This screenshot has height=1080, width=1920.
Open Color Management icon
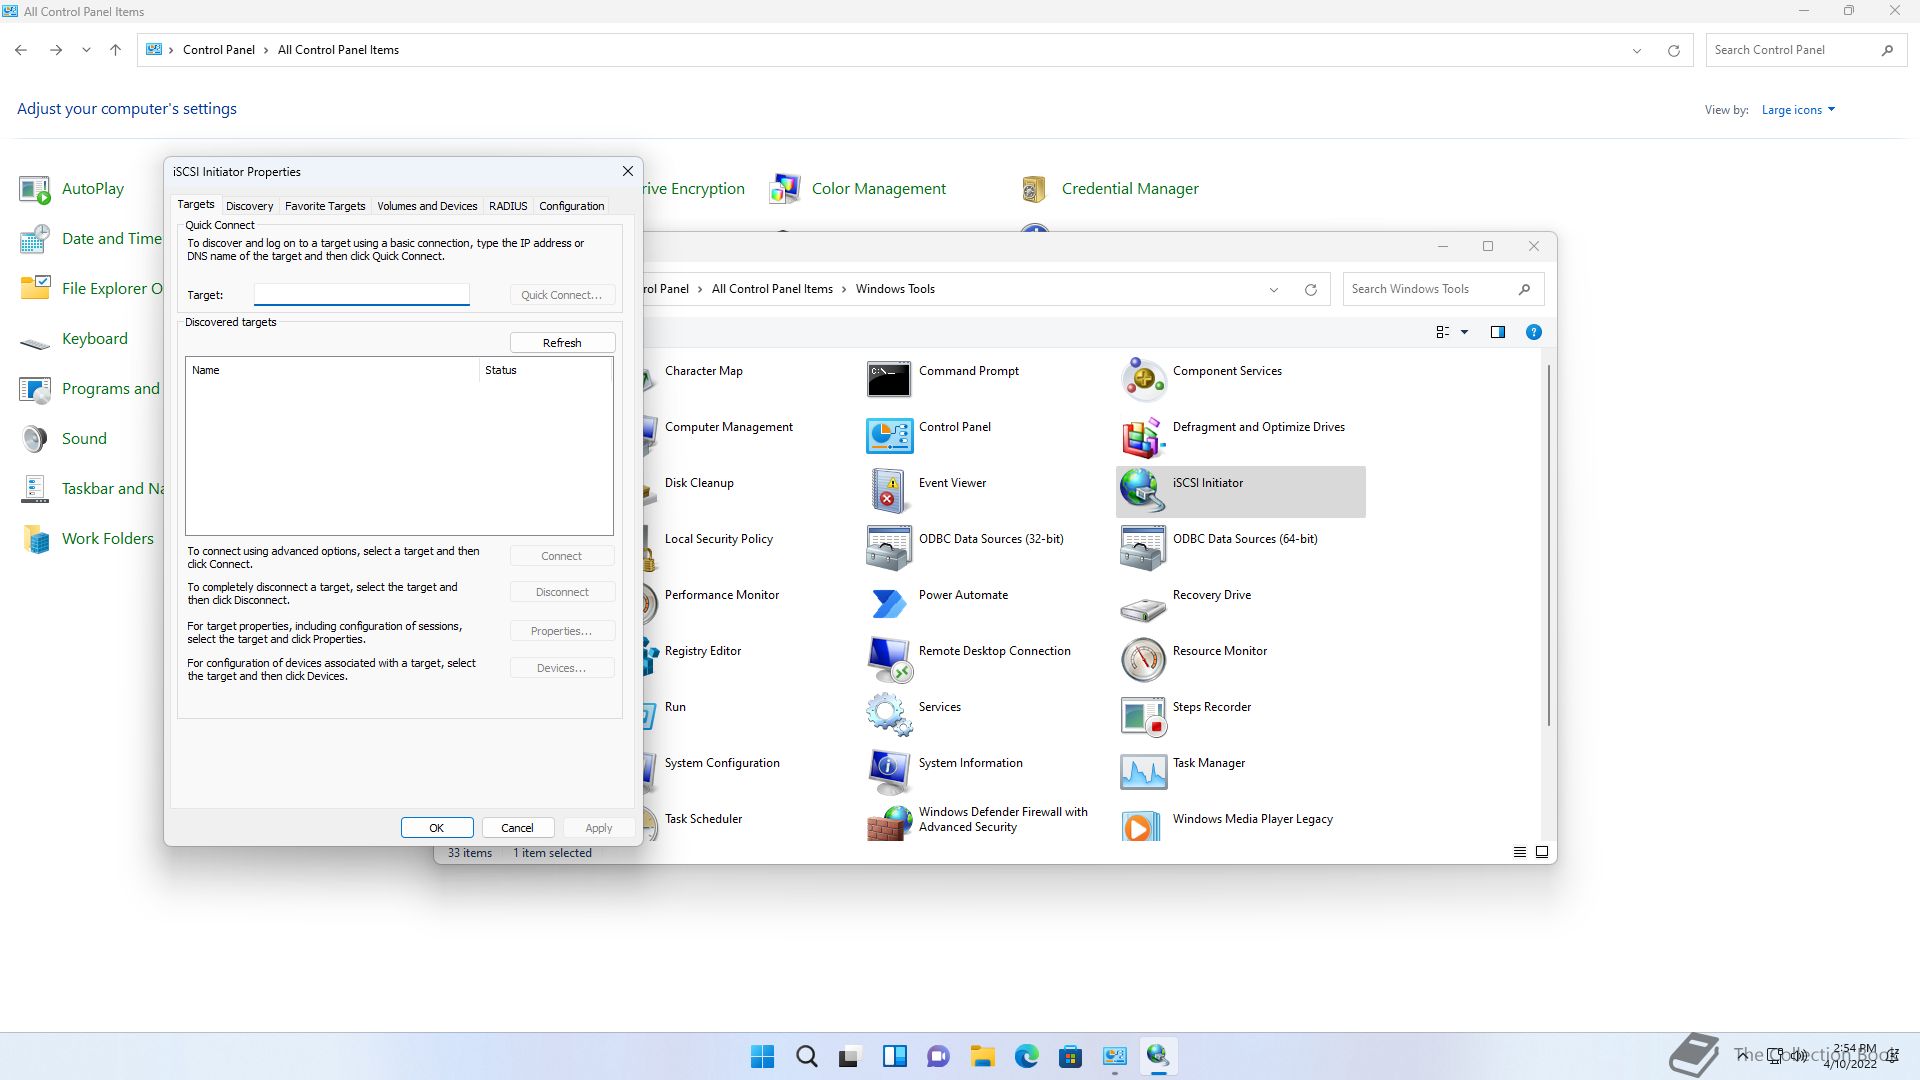coord(785,189)
